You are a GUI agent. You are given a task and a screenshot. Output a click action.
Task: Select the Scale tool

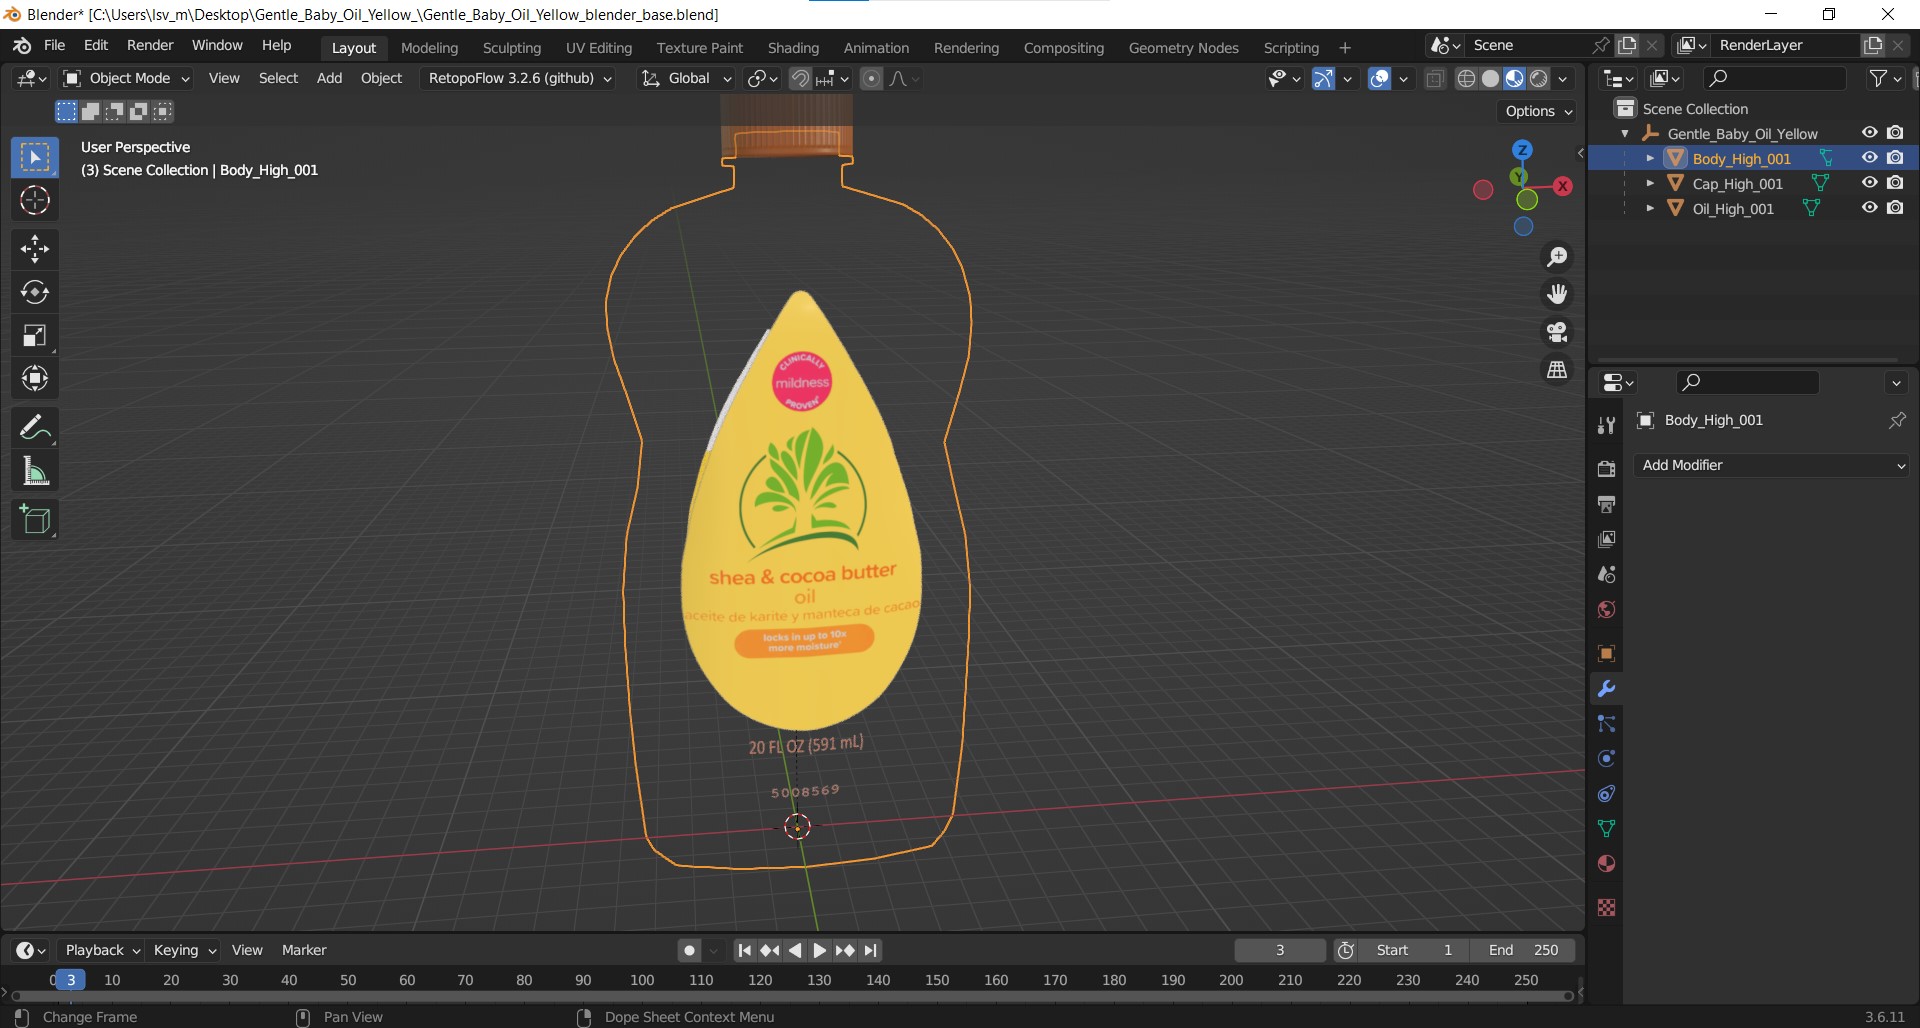click(x=35, y=336)
